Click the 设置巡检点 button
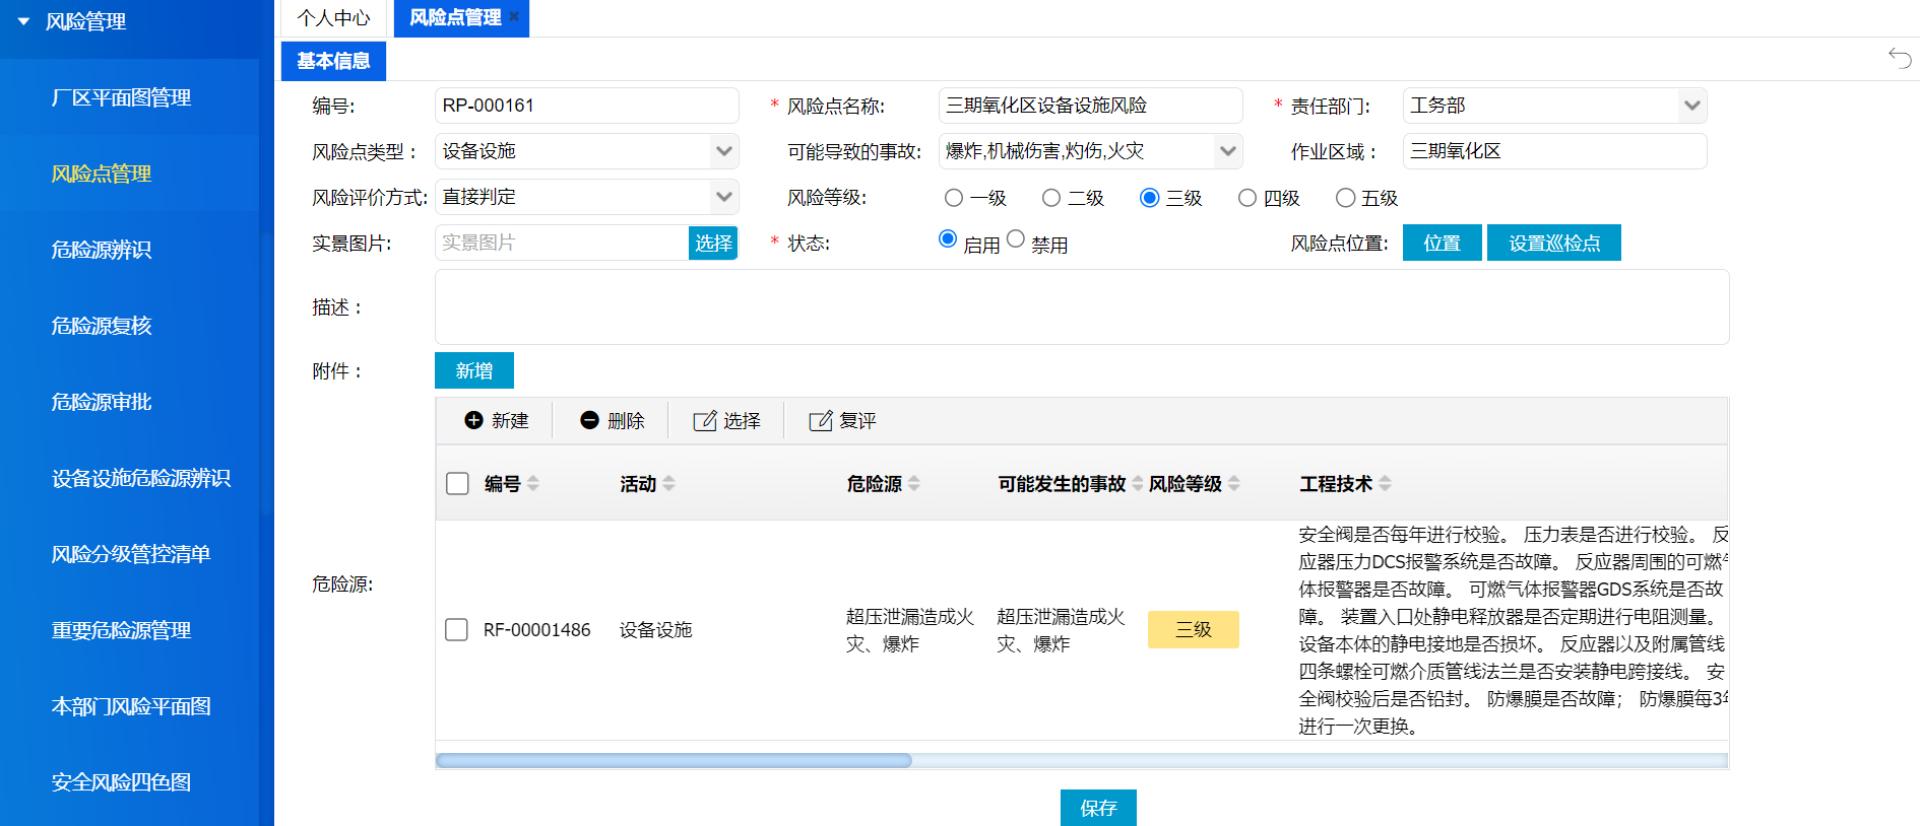The width and height of the screenshot is (1920, 826). click(x=1553, y=243)
